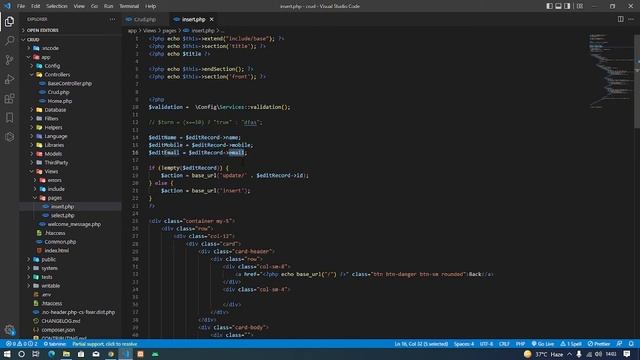Open the Source Control view
The height and width of the screenshot is (360, 640).
click(9, 60)
